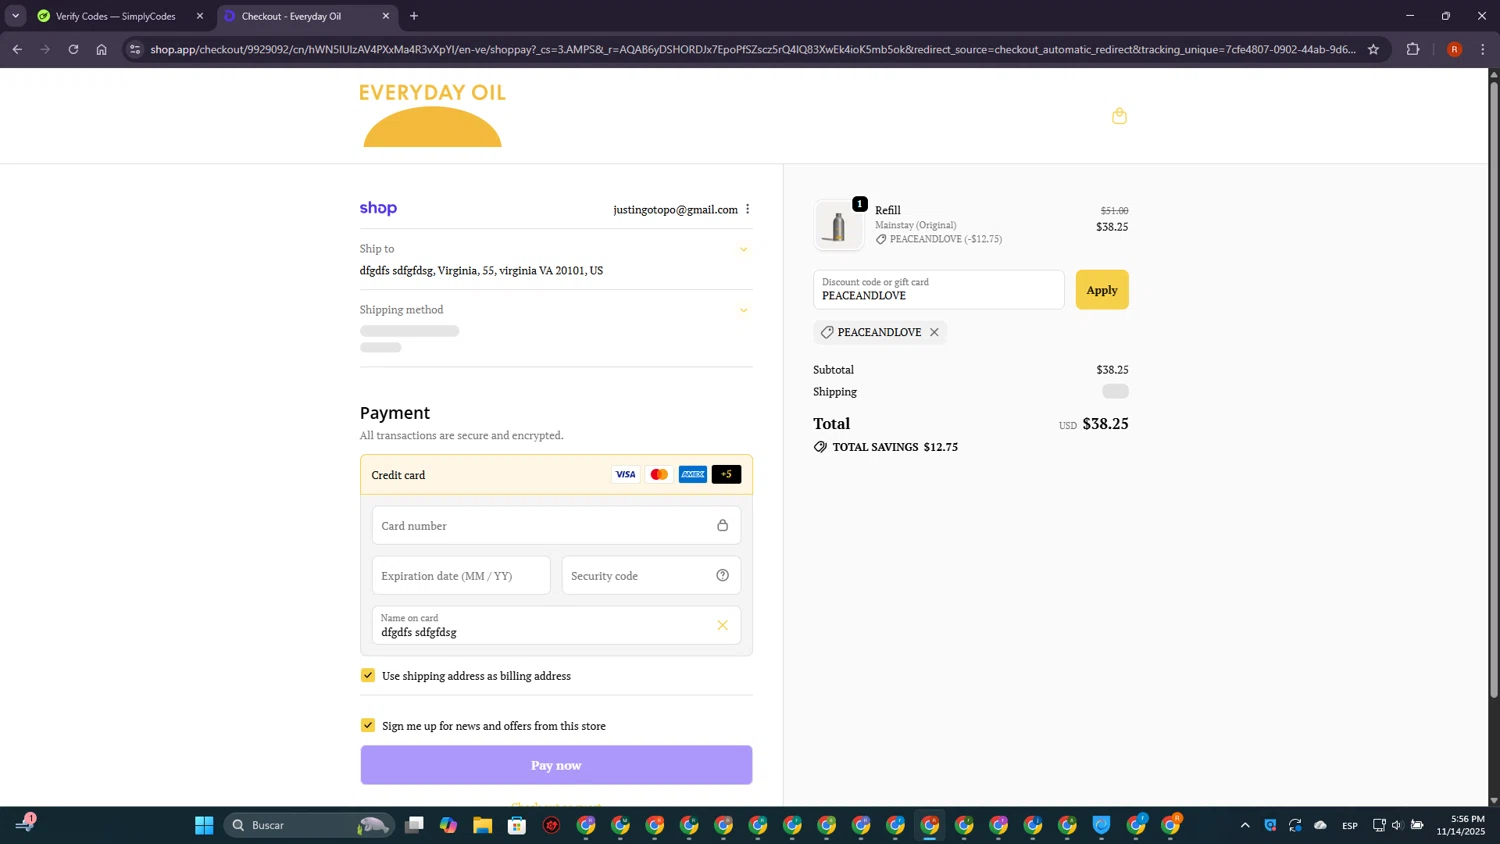The image size is (1500, 844).
Task: Click the Total amount $38.25
Action: pos(1105,424)
